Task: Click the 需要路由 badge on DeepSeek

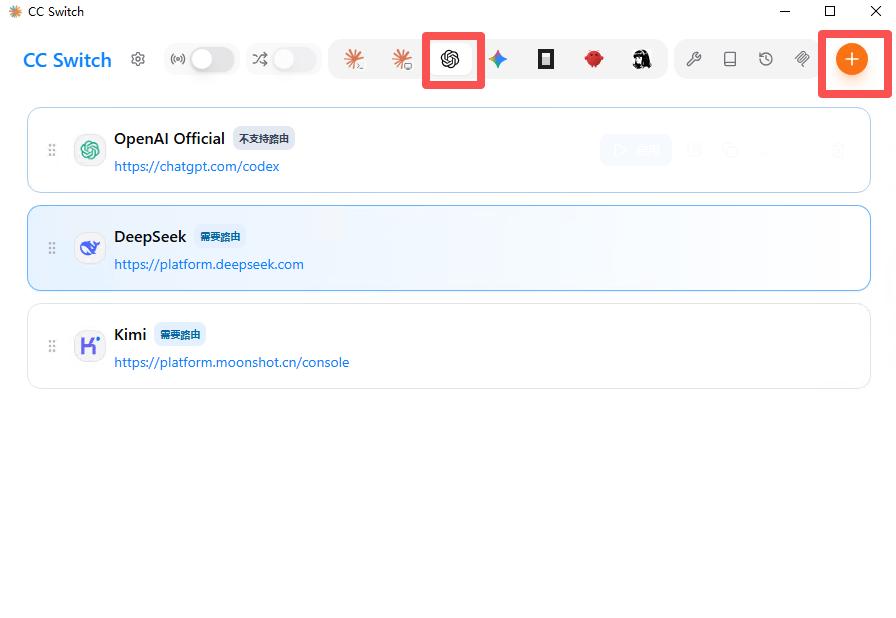Action: coord(220,237)
